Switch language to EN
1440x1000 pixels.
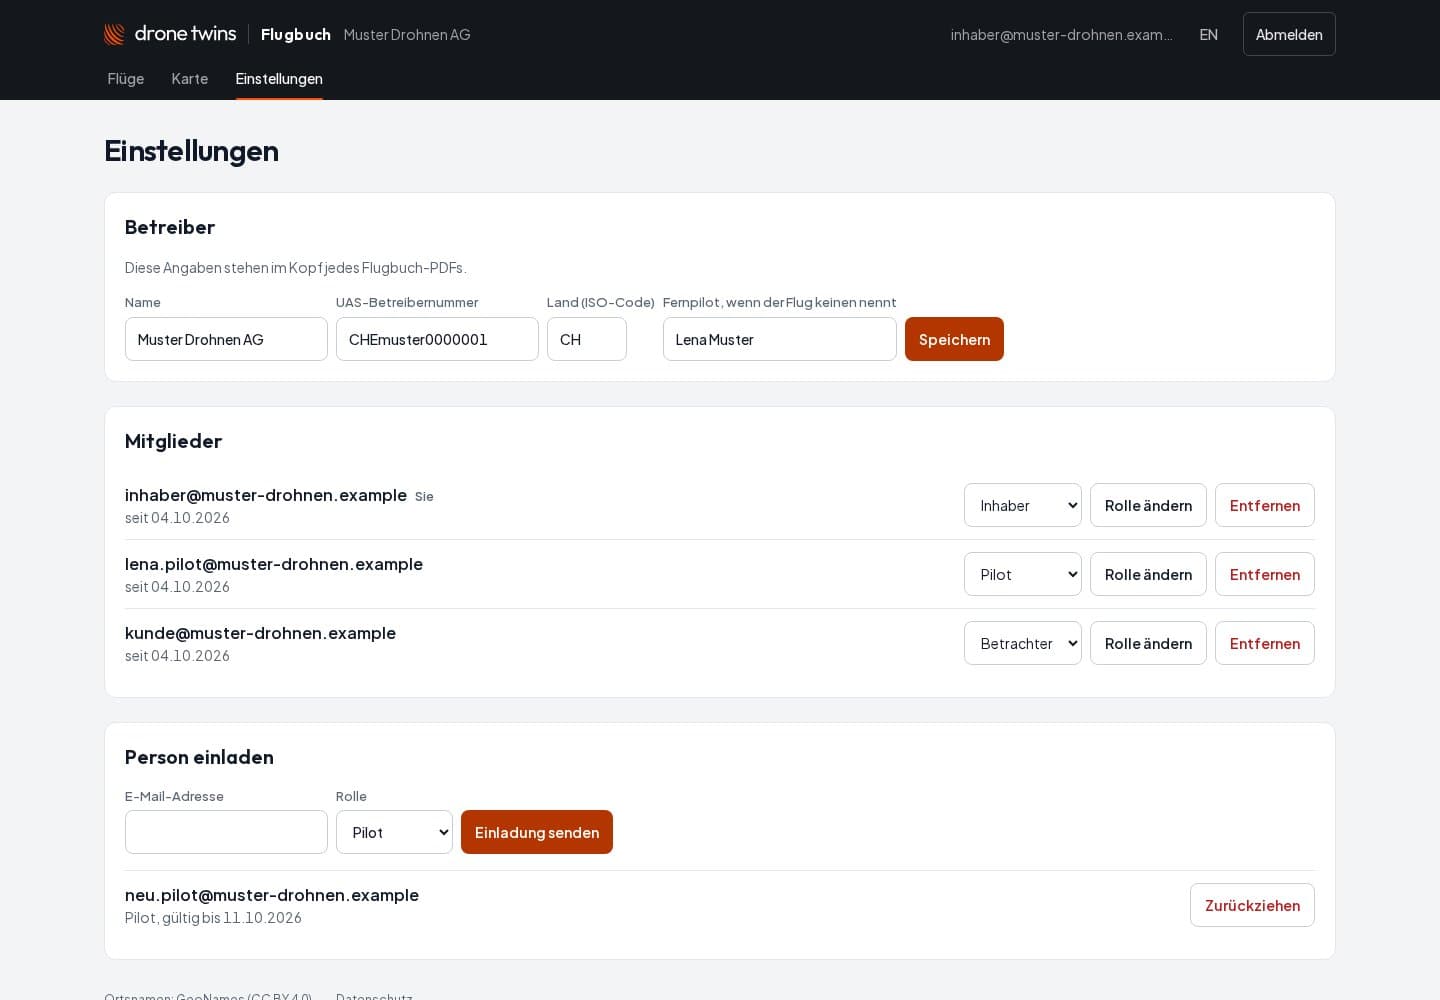[1209, 34]
